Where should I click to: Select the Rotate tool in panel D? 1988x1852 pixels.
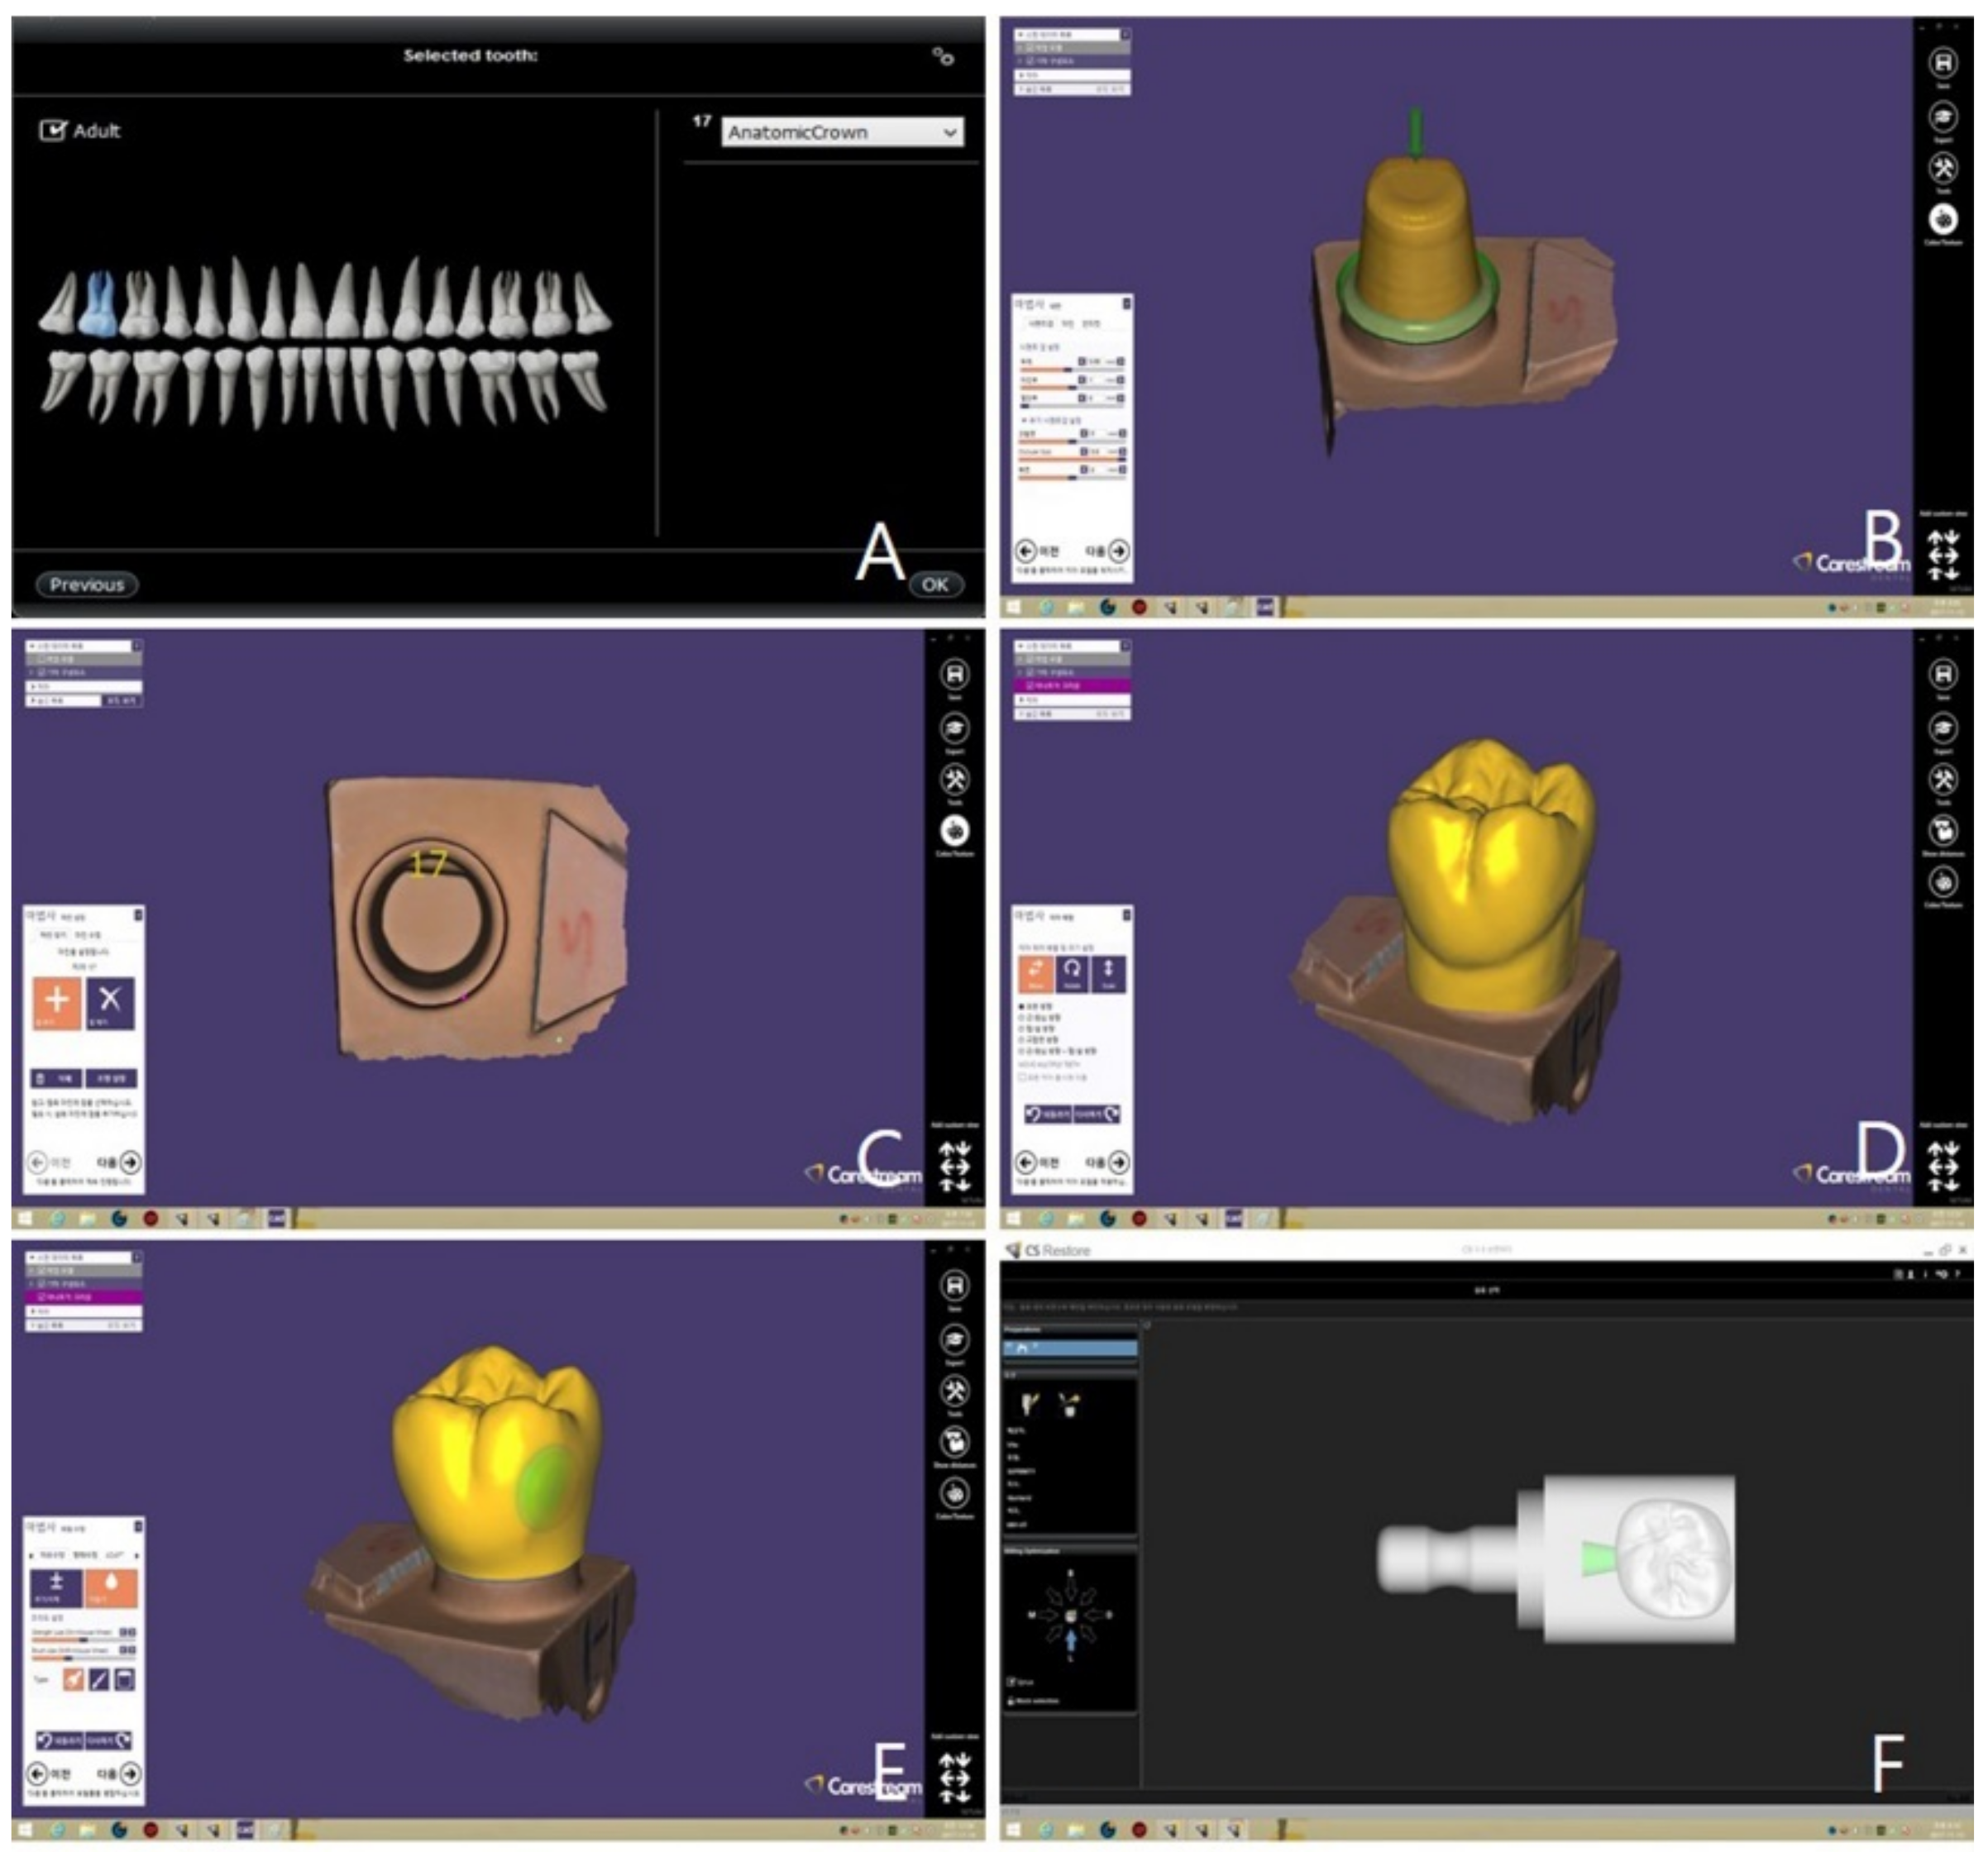coord(1071,973)
